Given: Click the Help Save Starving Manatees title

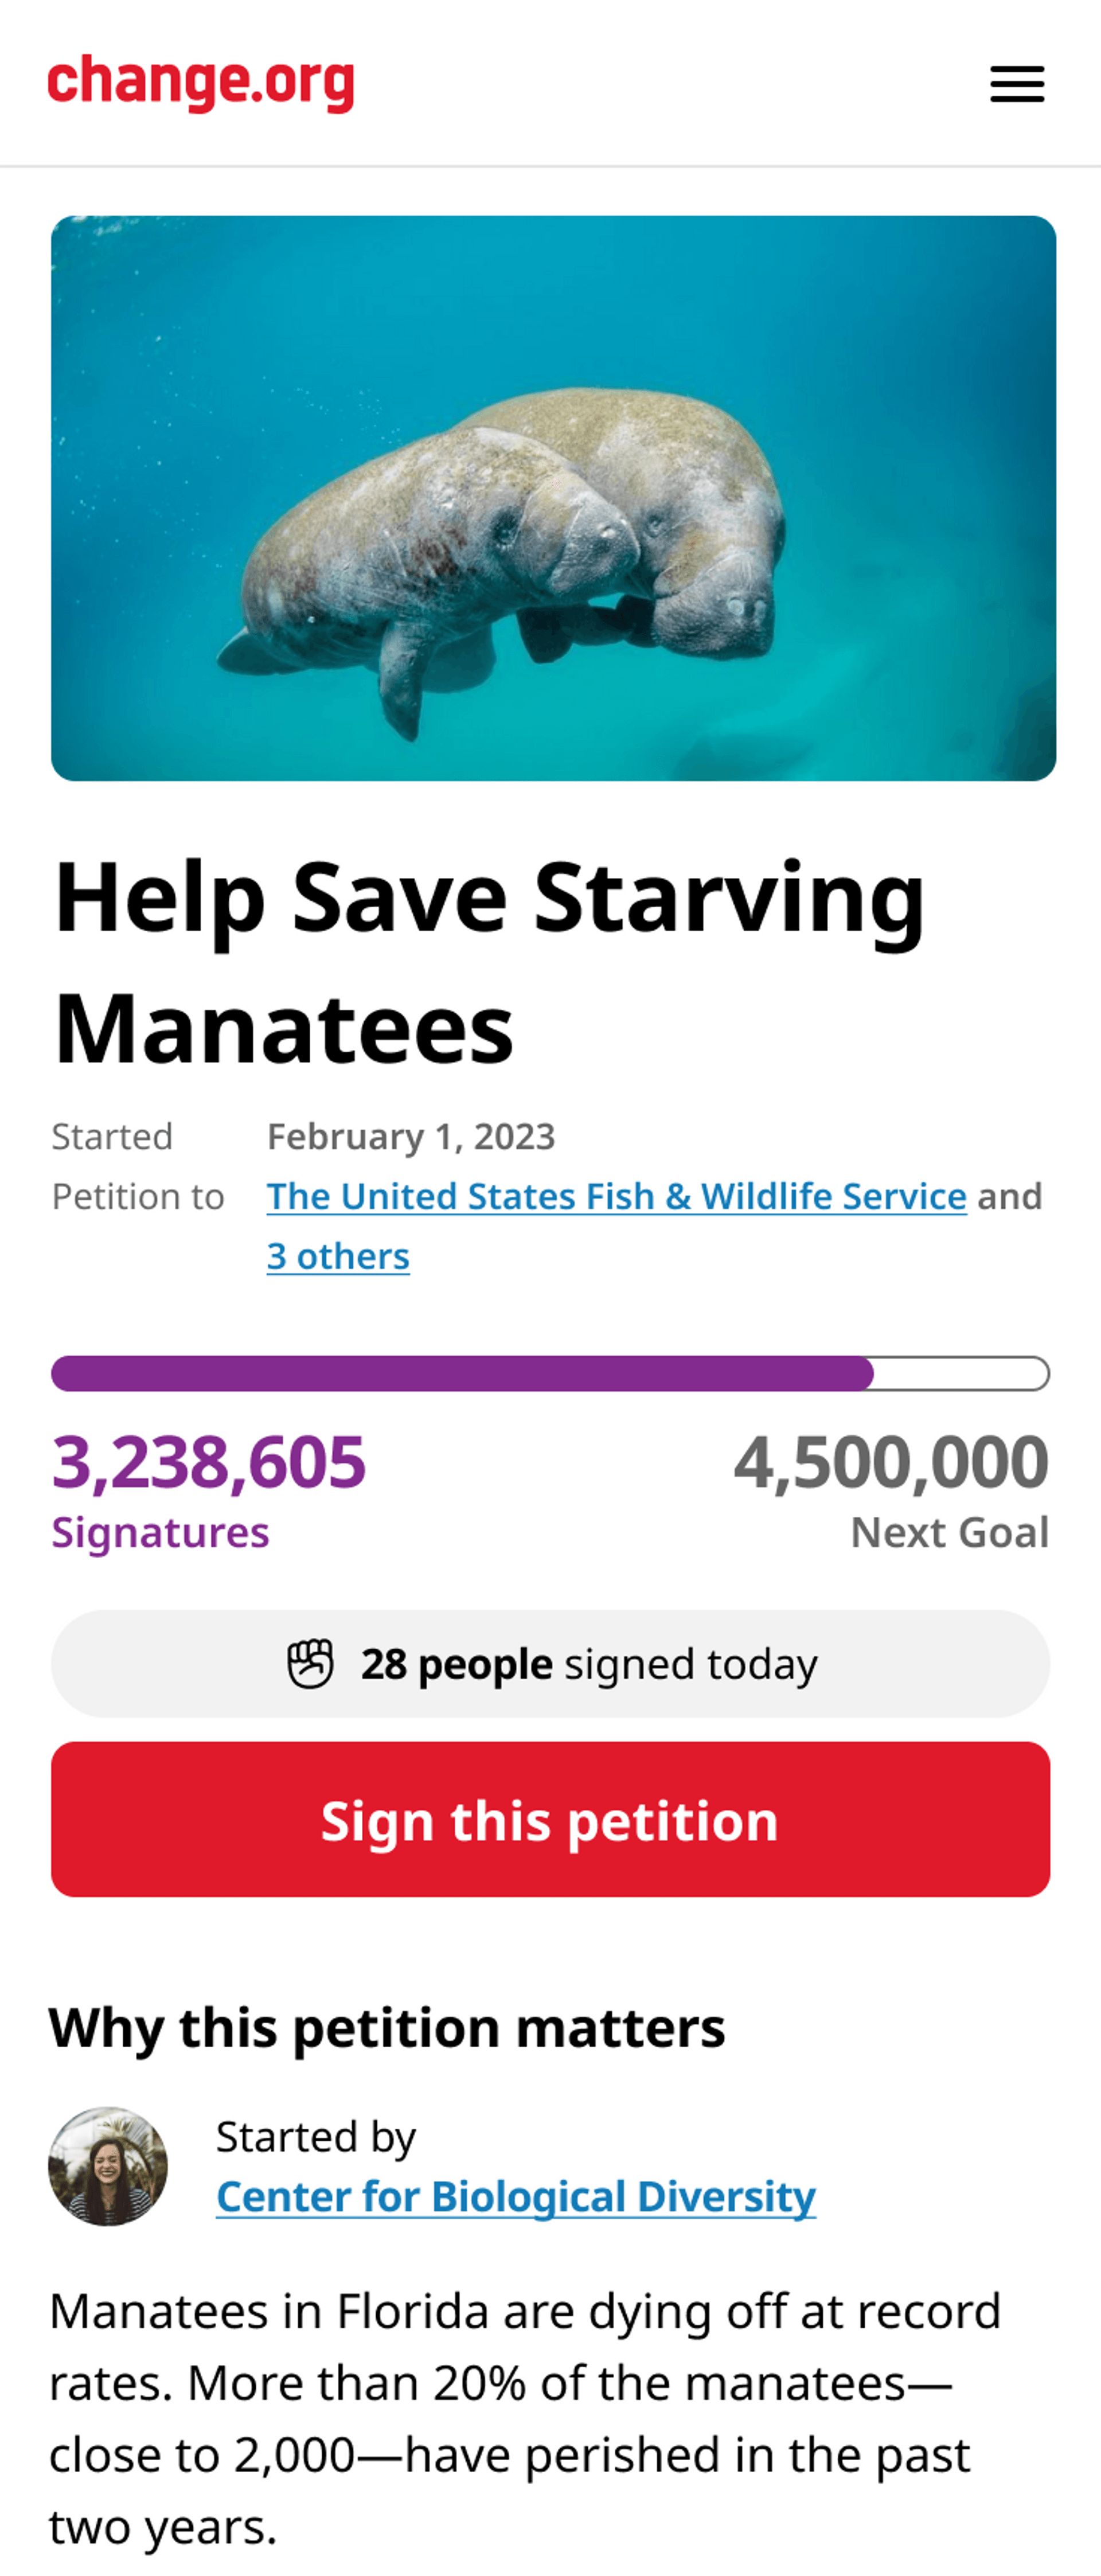Looking at the screenshot, I should pos(490,962).
